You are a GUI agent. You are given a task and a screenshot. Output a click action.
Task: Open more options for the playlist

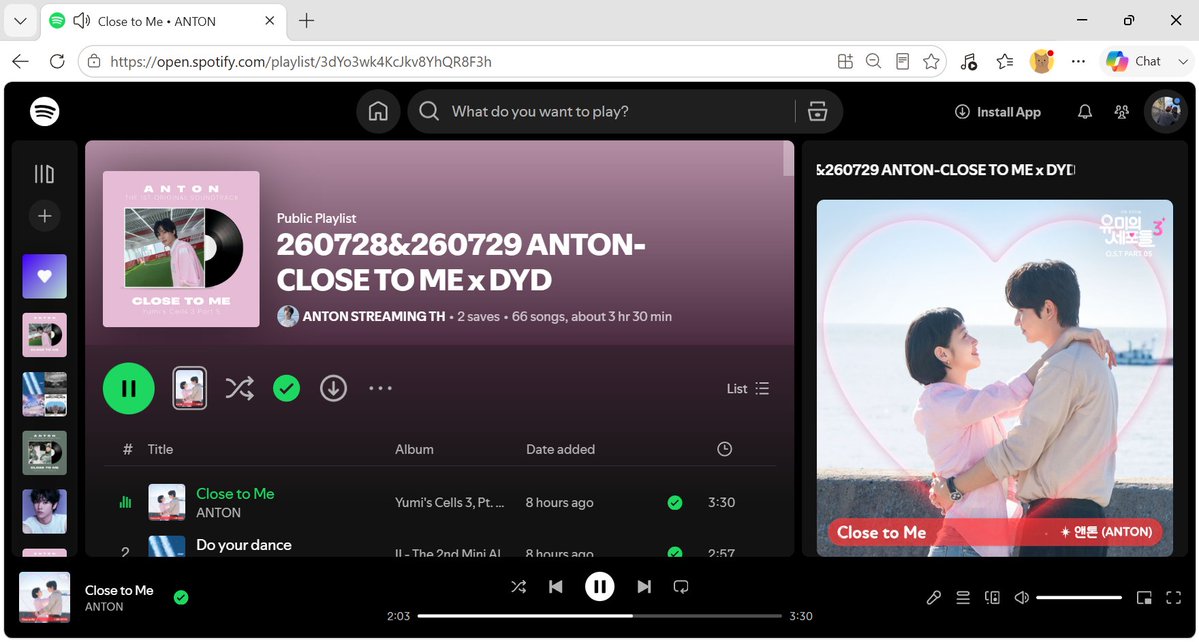pyautogui.click(x=380, y=388)
